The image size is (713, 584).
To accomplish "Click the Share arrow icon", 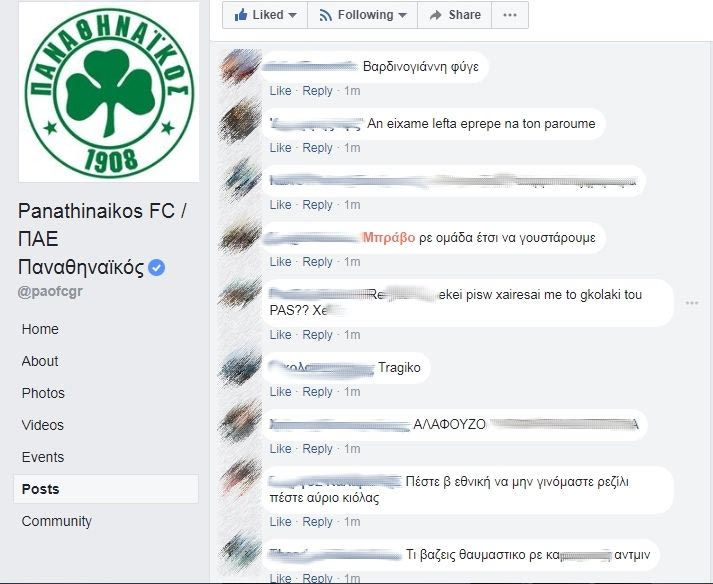I will pos(436,15).
